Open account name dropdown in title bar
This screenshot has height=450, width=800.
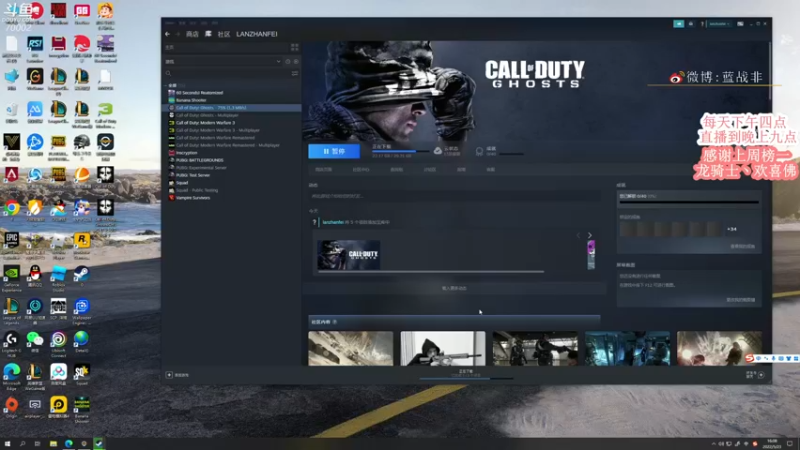pyautogui.click(x=719, y=23)
